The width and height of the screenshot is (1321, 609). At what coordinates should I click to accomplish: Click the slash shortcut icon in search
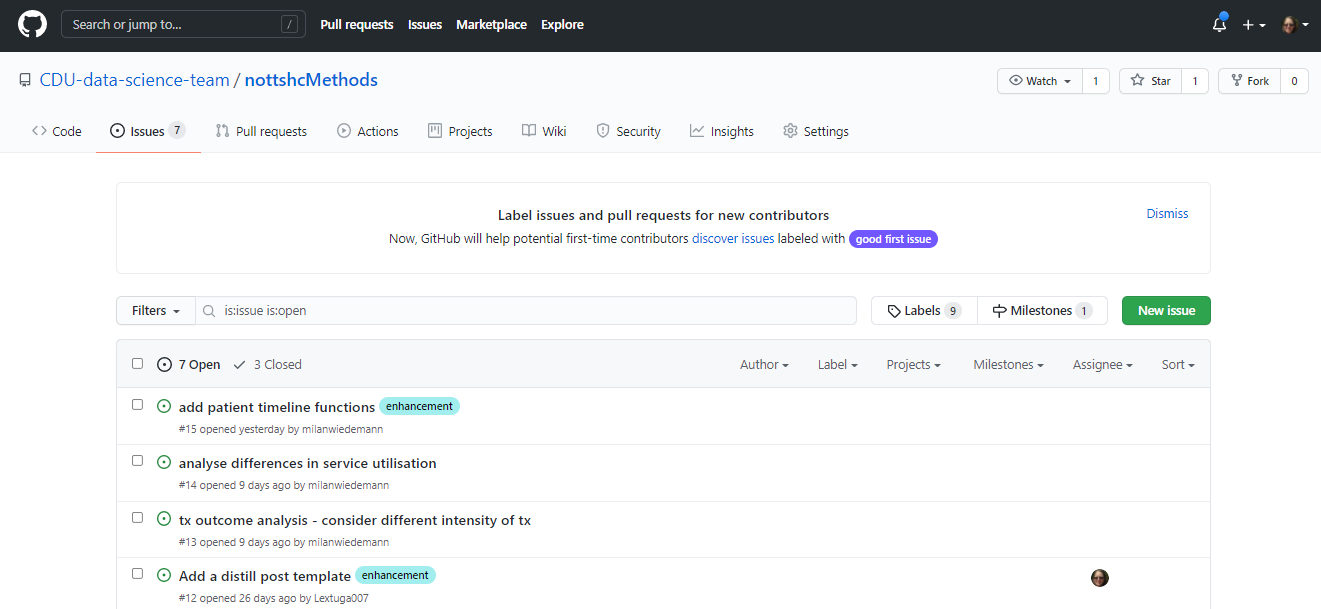(x=290, y=24)
